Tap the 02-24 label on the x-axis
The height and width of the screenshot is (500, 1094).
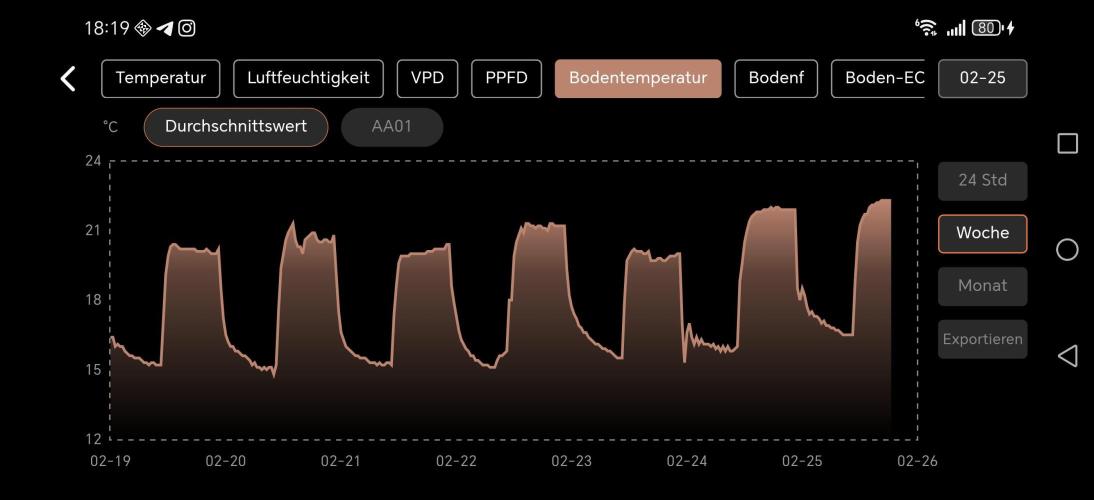coord(687,461)
